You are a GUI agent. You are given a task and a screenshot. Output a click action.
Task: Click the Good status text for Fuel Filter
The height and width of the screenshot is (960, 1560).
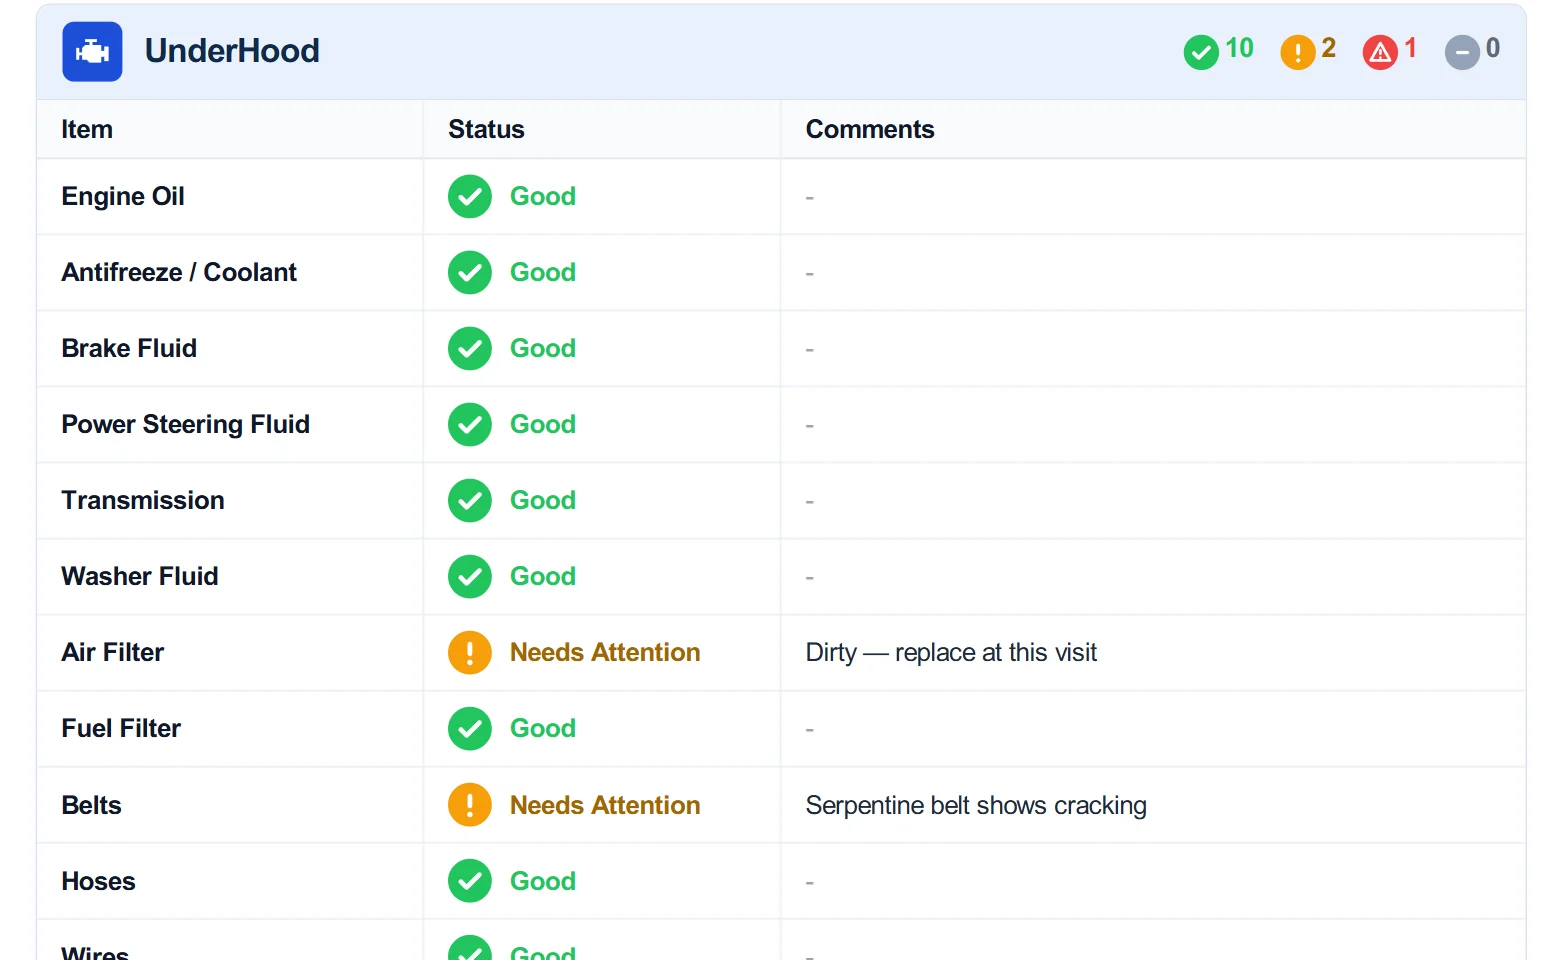point(543,728)
